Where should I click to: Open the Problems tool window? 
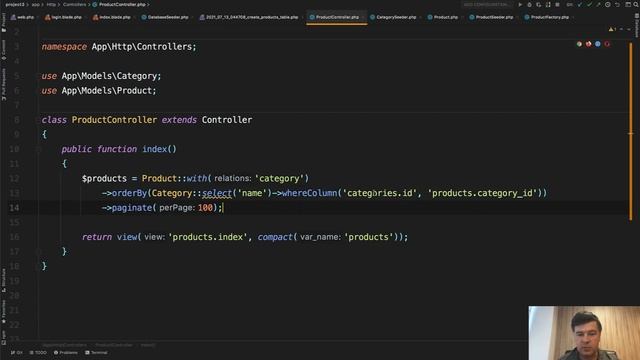(66, 353)
